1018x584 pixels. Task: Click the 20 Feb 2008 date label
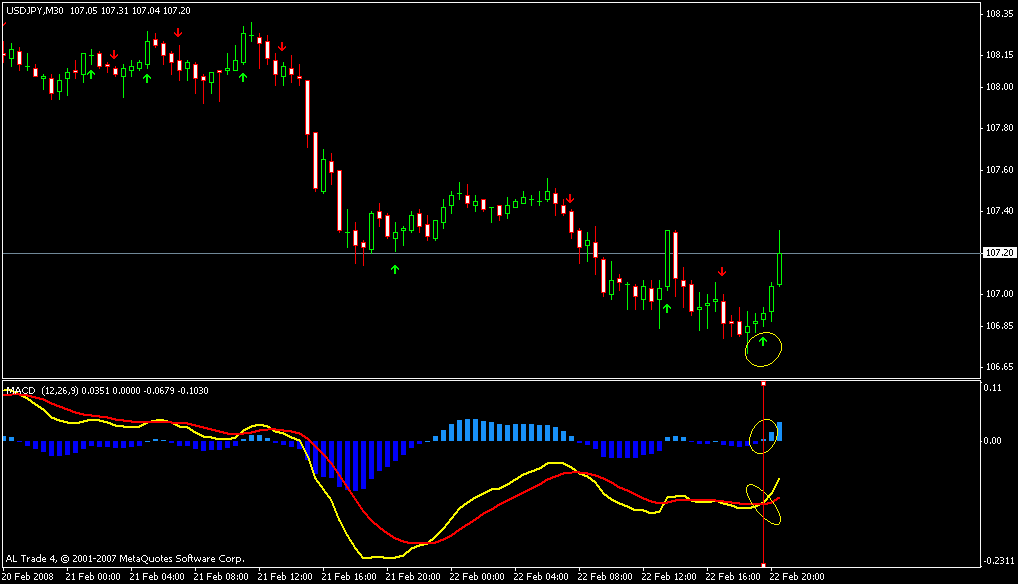[x=28, y=576]
